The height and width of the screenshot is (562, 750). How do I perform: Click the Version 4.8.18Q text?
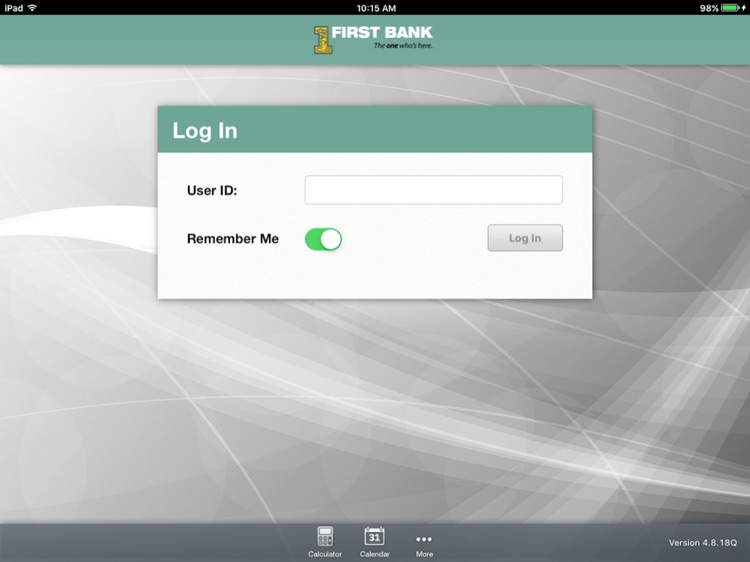(x=703, y=542)
